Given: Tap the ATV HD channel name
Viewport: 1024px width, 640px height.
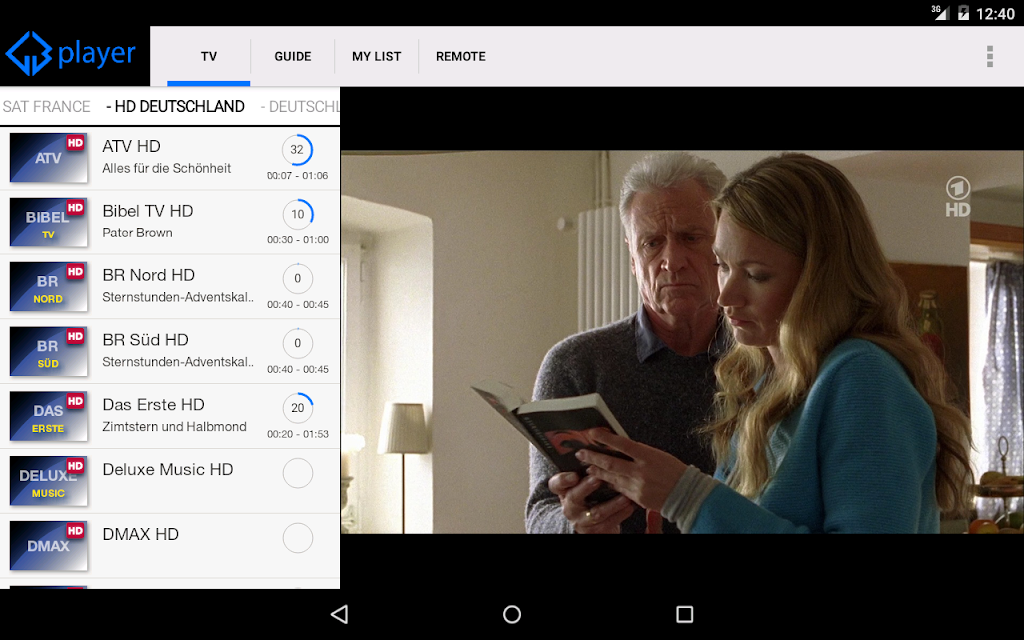Looking at the screenshot, I should click(131, 146).
